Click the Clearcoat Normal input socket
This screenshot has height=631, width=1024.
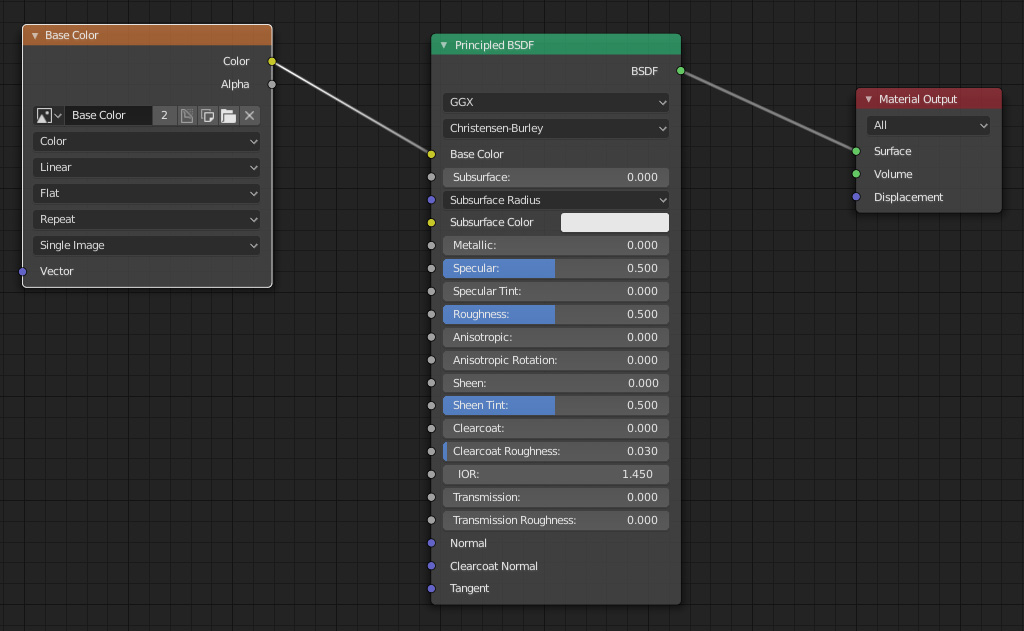tap(431, 566)
